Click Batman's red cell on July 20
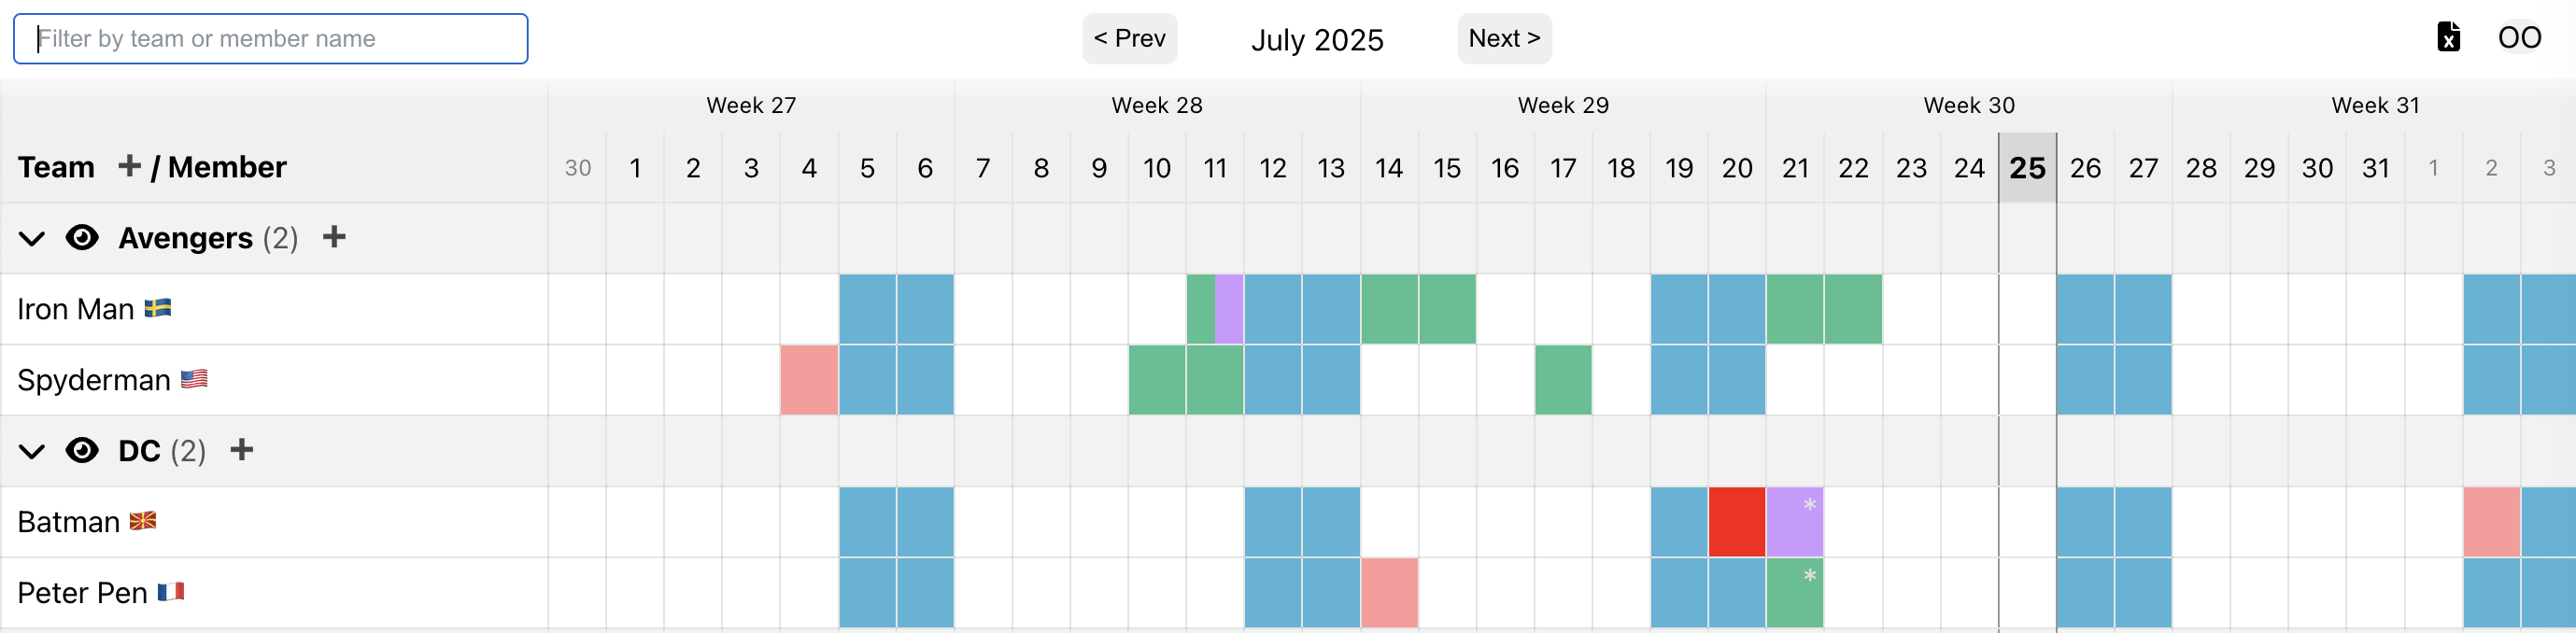 coord(1737,521)
